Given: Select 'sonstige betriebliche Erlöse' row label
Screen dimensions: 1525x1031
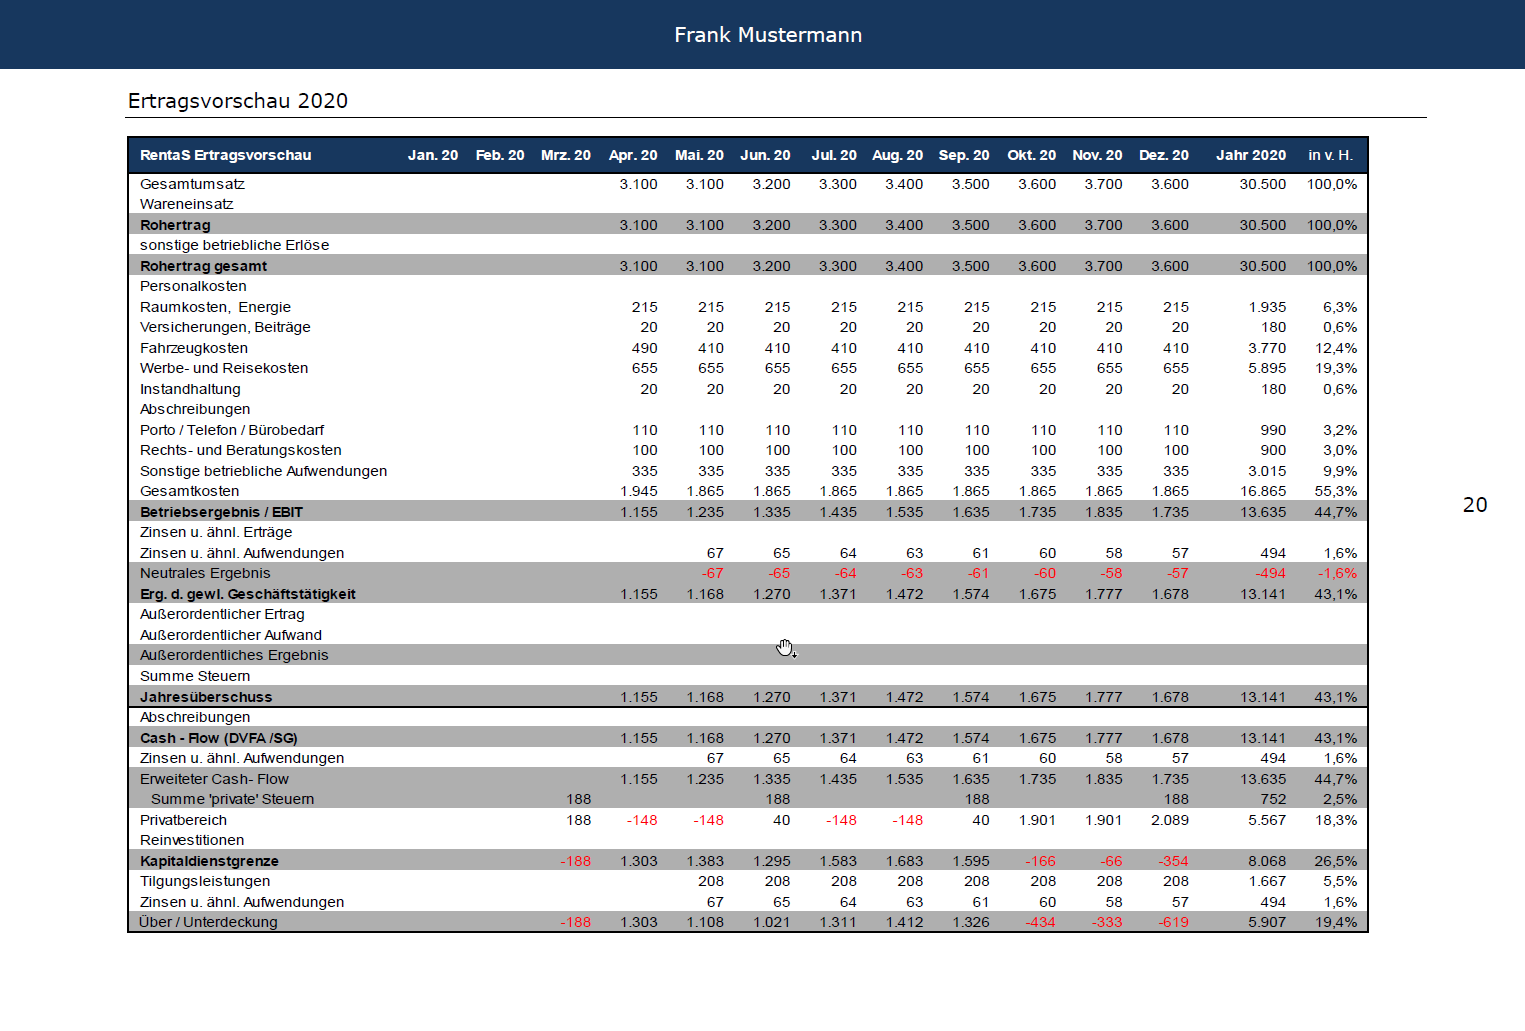Looking at the screenshot, I should coord(234,245).
